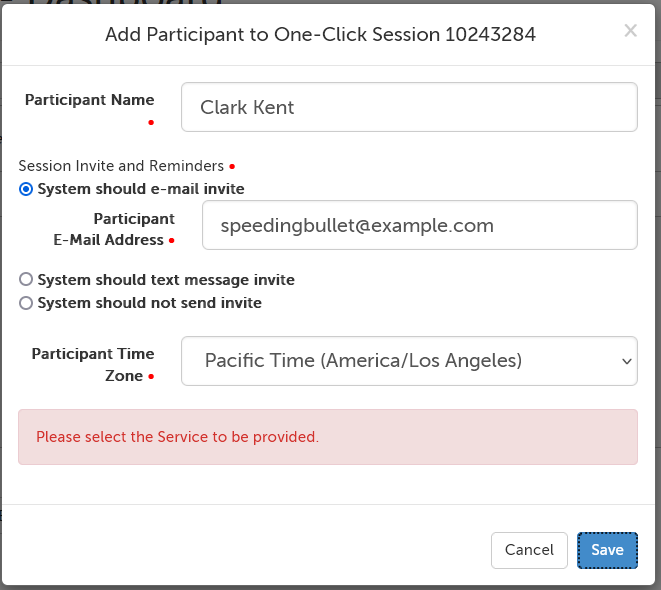
Task: Click the dialog title with session number
Action: click(x=320, y=35)
